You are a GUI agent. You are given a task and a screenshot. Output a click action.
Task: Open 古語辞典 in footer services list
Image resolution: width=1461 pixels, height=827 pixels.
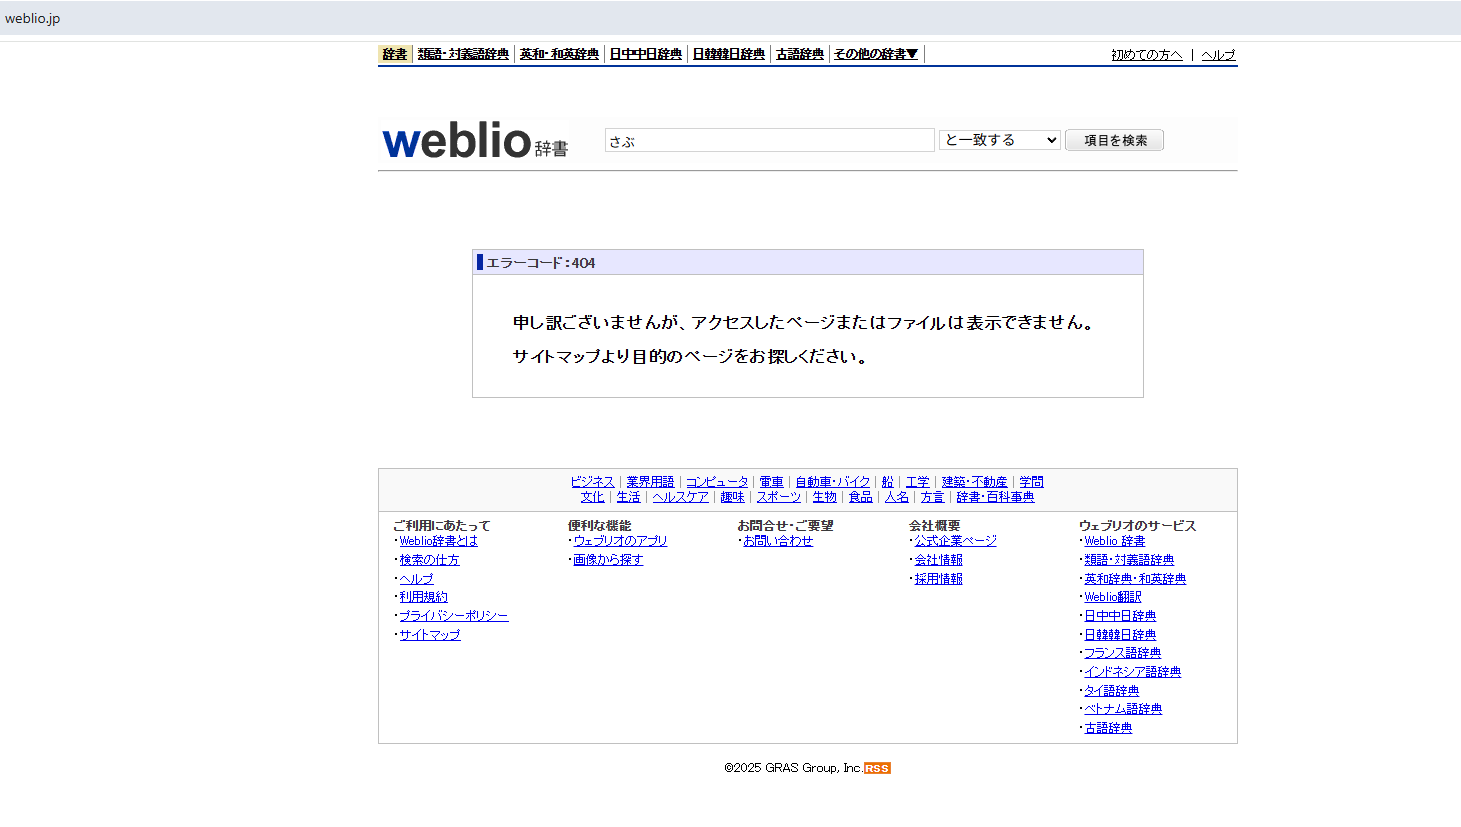1108,728
